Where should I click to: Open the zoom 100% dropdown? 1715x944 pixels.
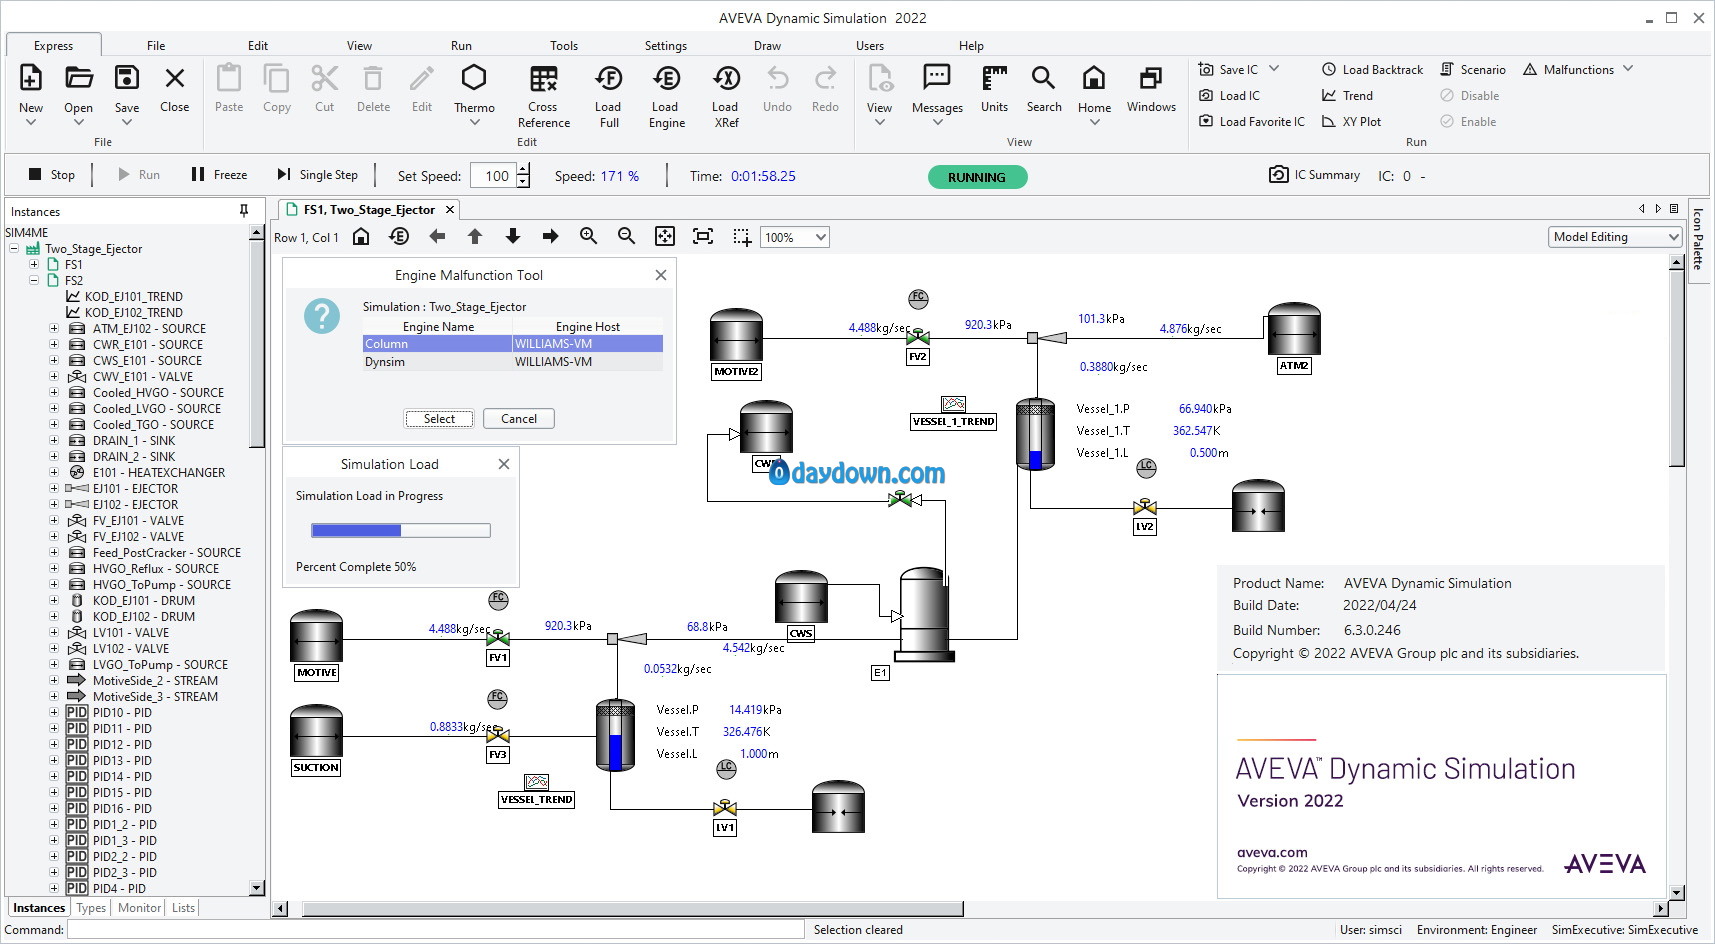coord(821,237)
